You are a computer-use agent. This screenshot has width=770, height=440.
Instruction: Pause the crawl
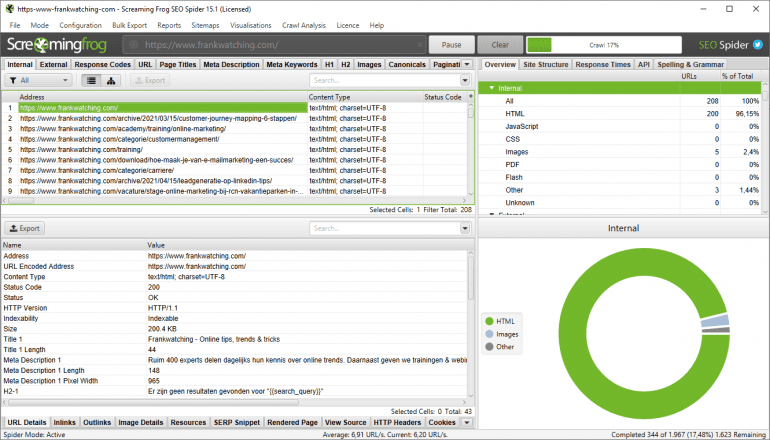[451, 45]
